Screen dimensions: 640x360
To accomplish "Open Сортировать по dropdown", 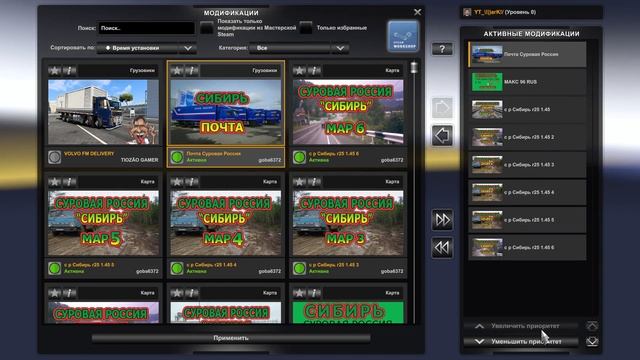I will click(147, 48).
